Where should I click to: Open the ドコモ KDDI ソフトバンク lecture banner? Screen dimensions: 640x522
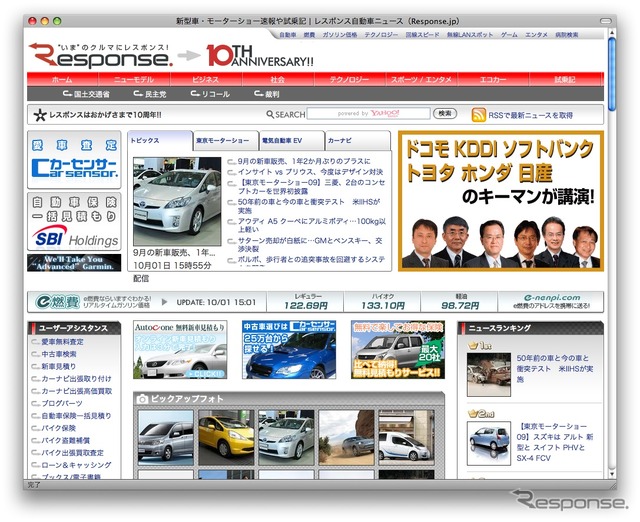(501, 201)
